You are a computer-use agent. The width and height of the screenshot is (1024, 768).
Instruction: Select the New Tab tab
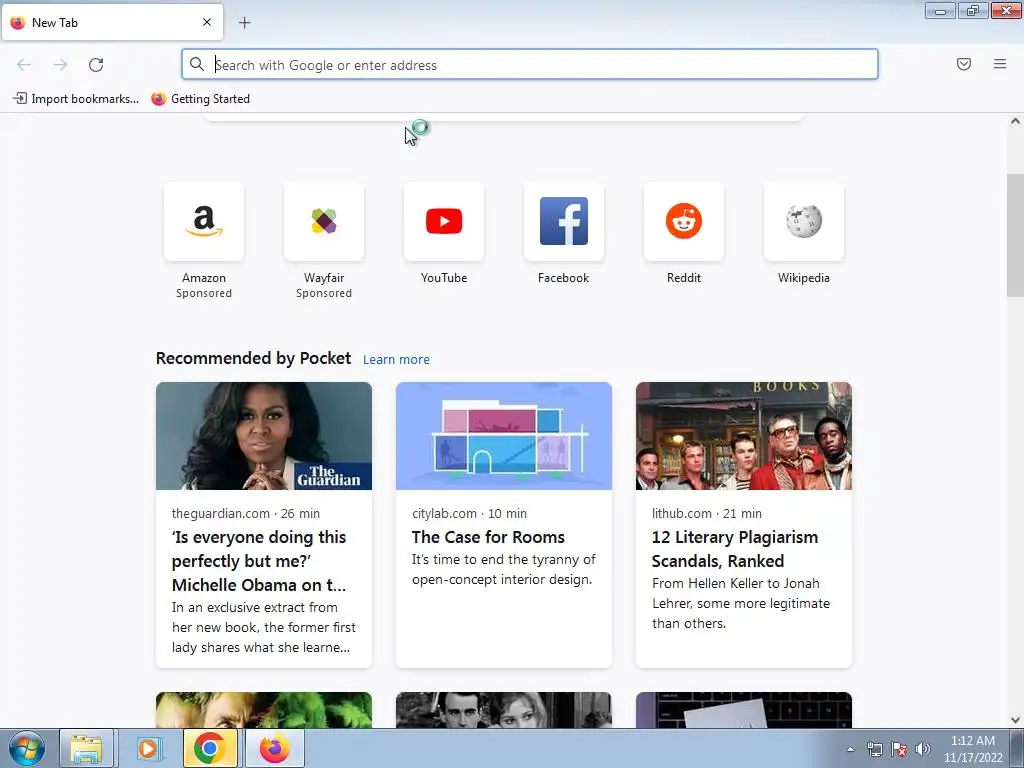click(x=112, y=22)
